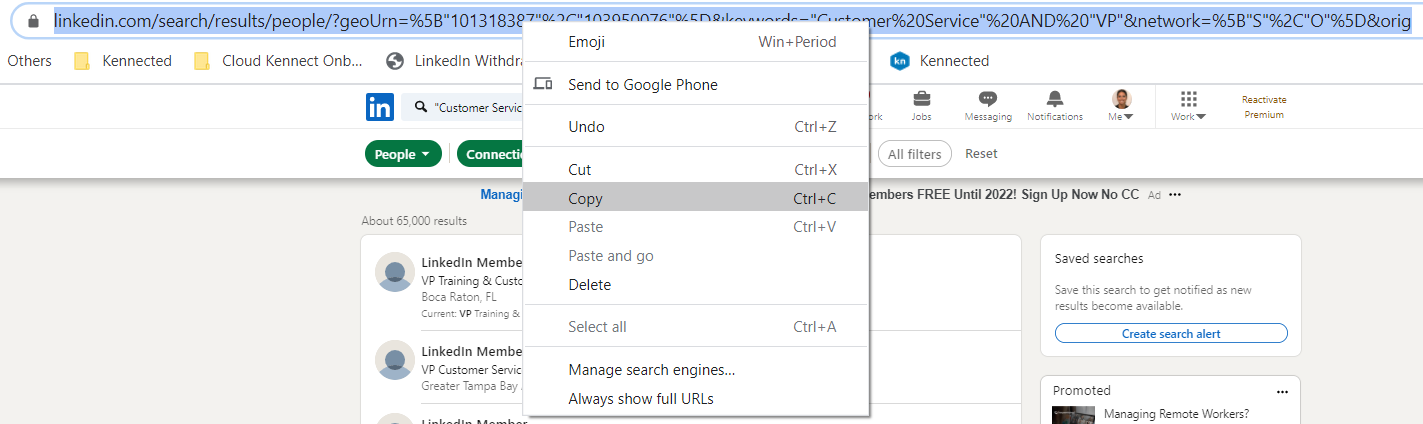Expand the People filter dropdown
Viewport: 1423px width, 424px height.
pyautogui.click(x=403, y=154)
